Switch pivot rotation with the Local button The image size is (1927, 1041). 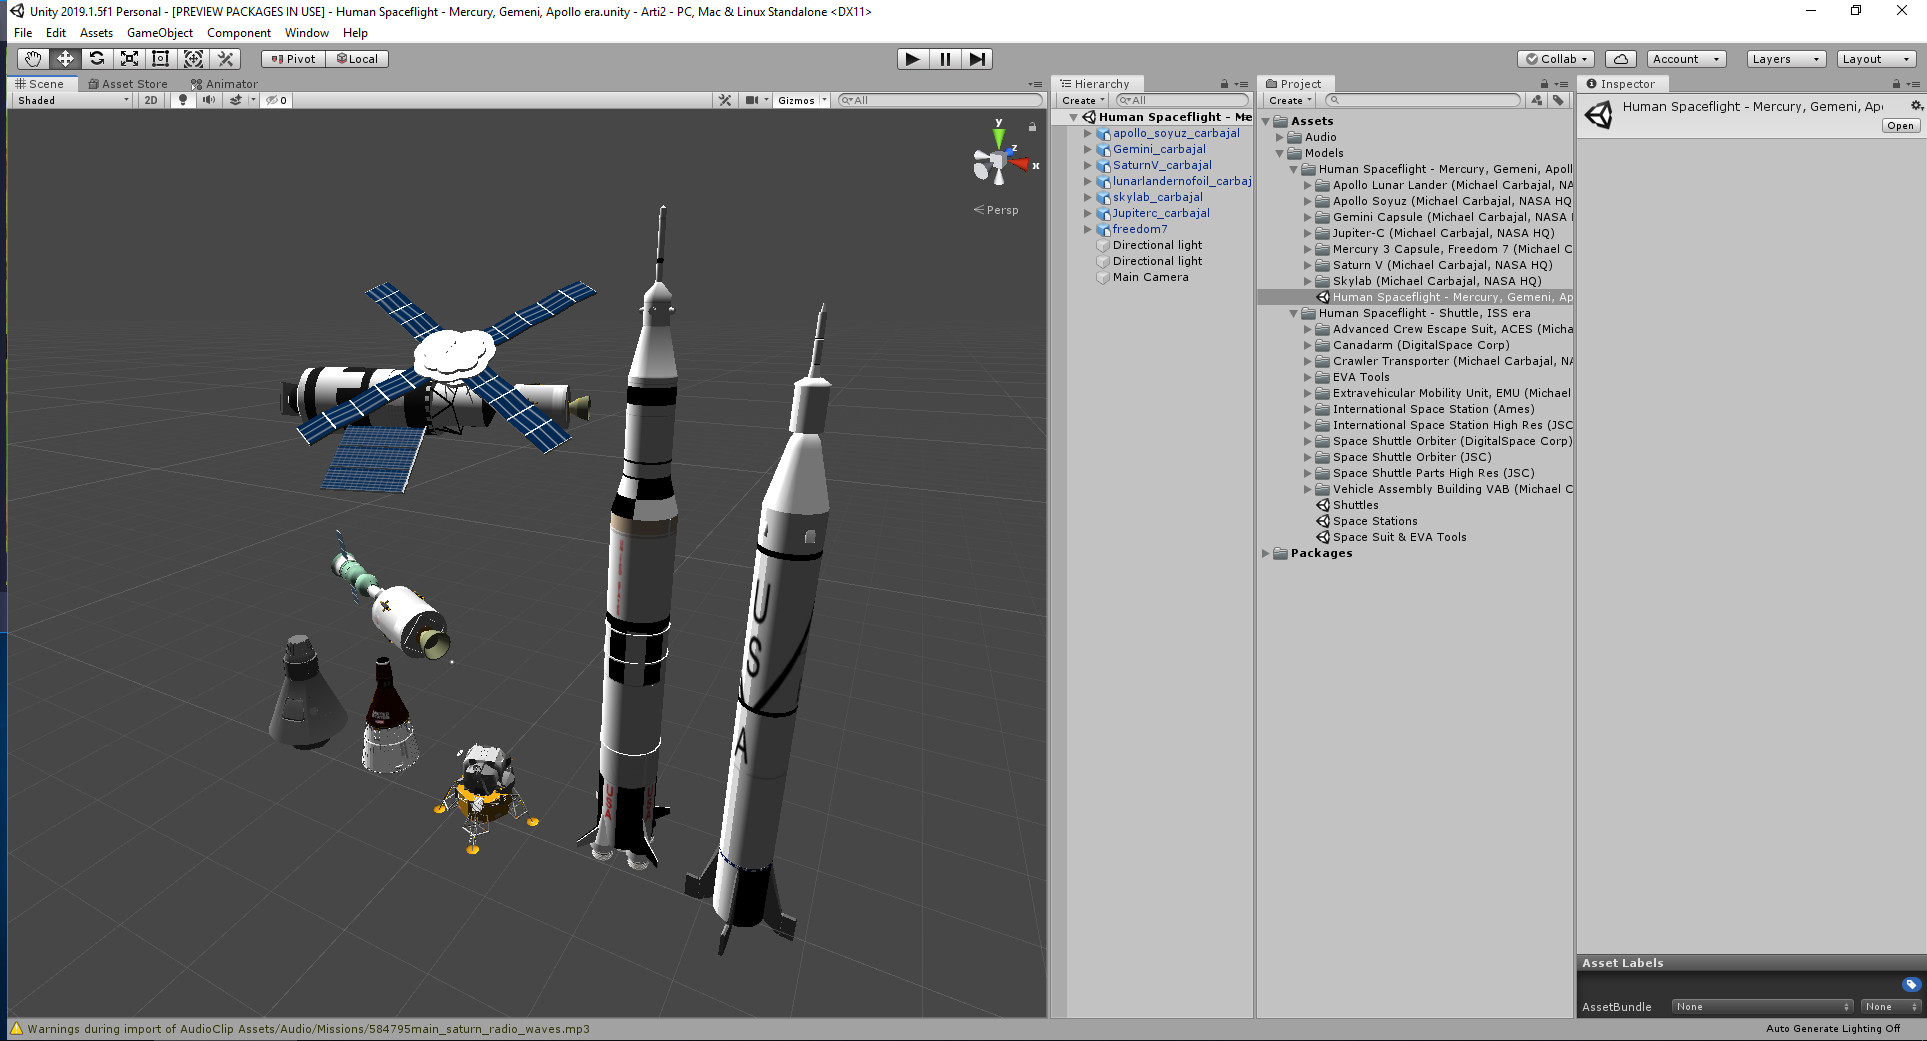point(357,58)
